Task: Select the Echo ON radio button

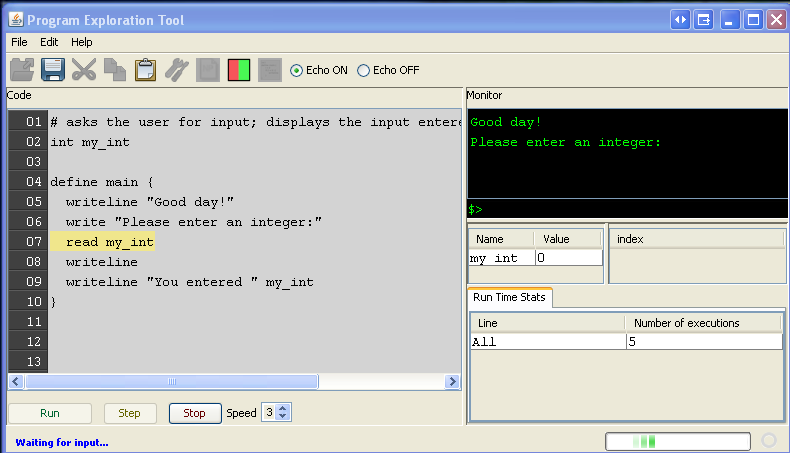Action: coord(296,70)
